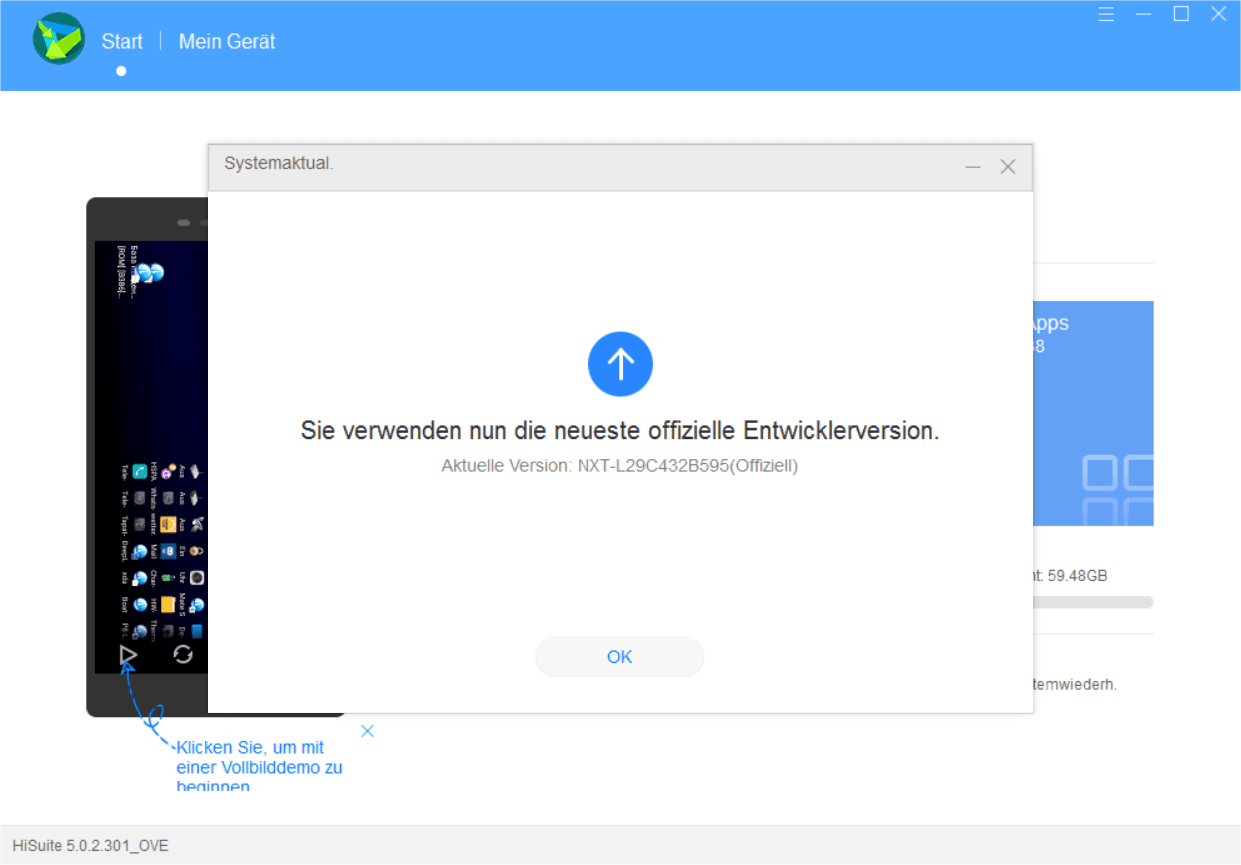Close the Systemaktual. dialog
1241x865 pixels.
pos(1008,167)
